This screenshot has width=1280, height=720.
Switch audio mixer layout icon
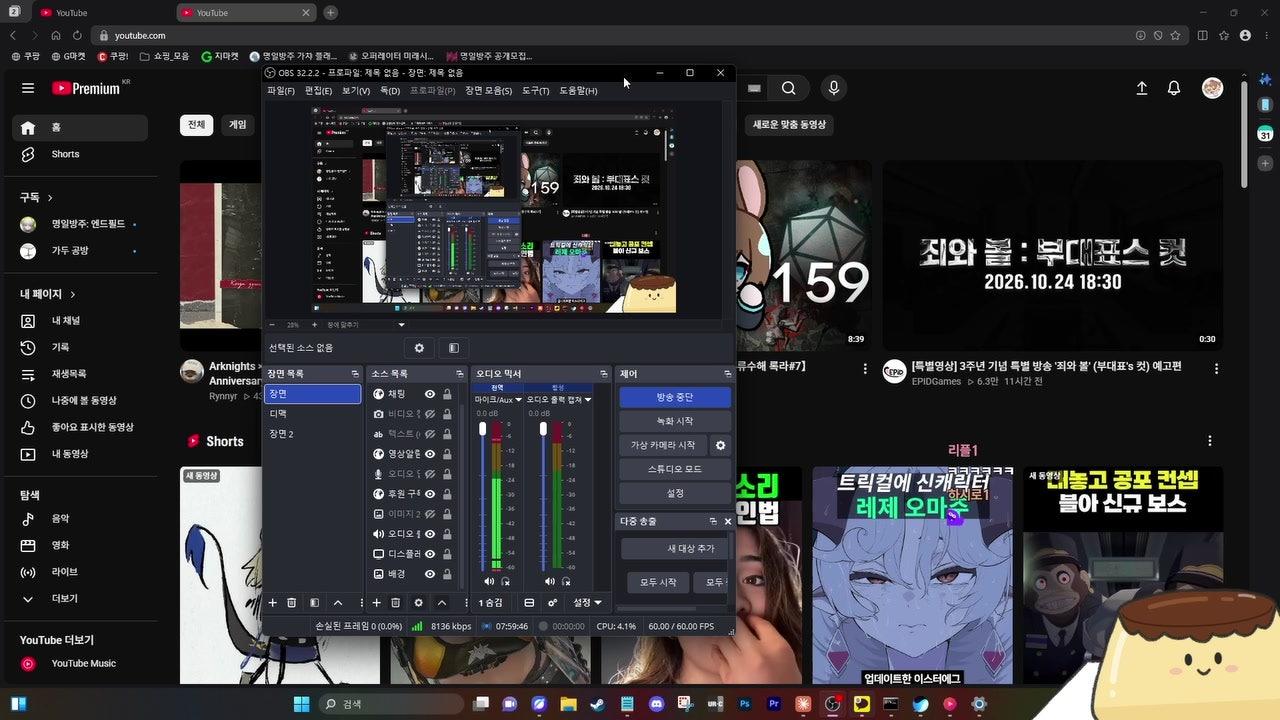pyautogui.click(x=529, y=603)
